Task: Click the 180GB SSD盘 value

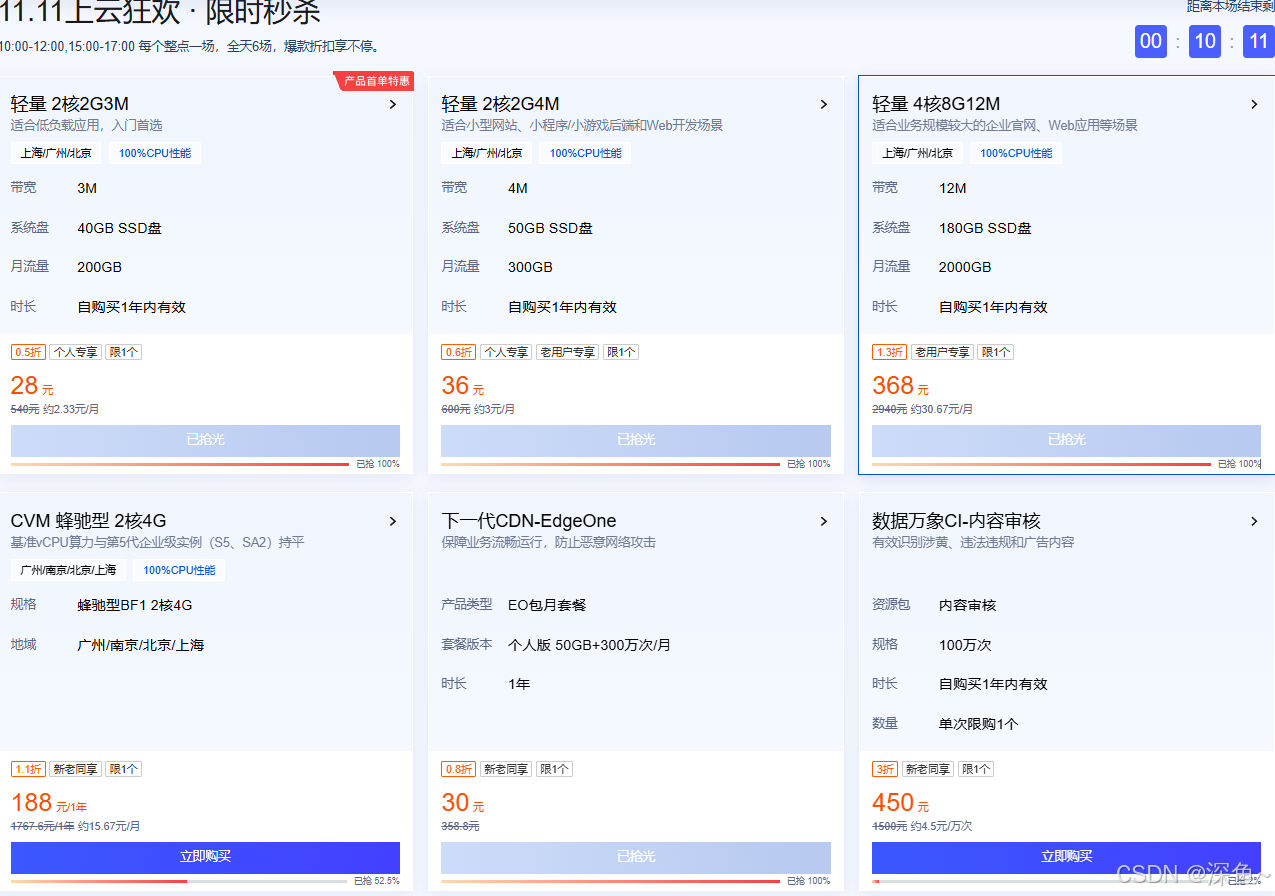Action: tap(985, 228)
